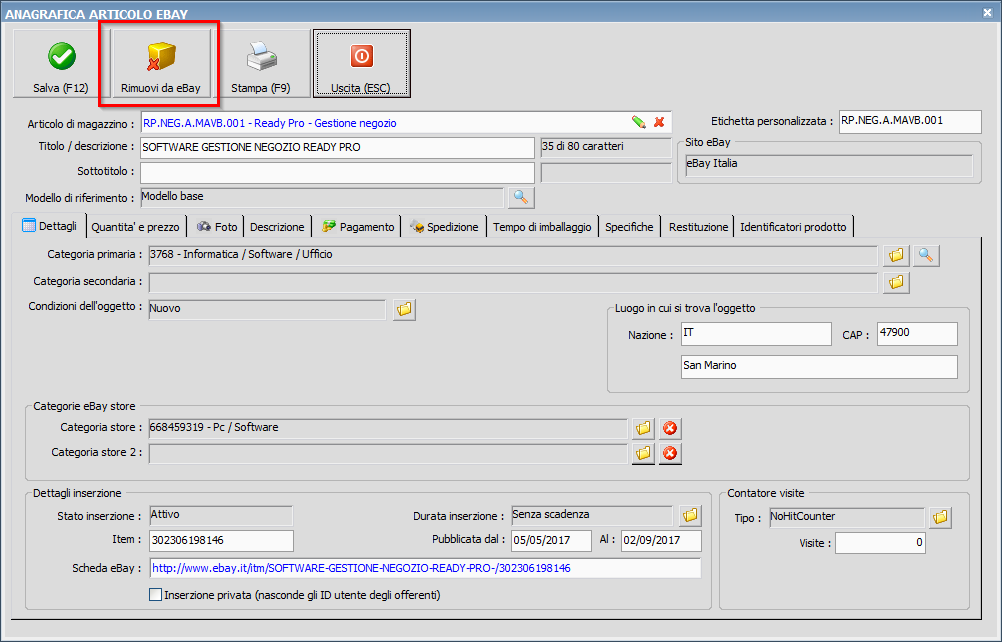Click the Stato inserzione Attivo field

(220, 516)
